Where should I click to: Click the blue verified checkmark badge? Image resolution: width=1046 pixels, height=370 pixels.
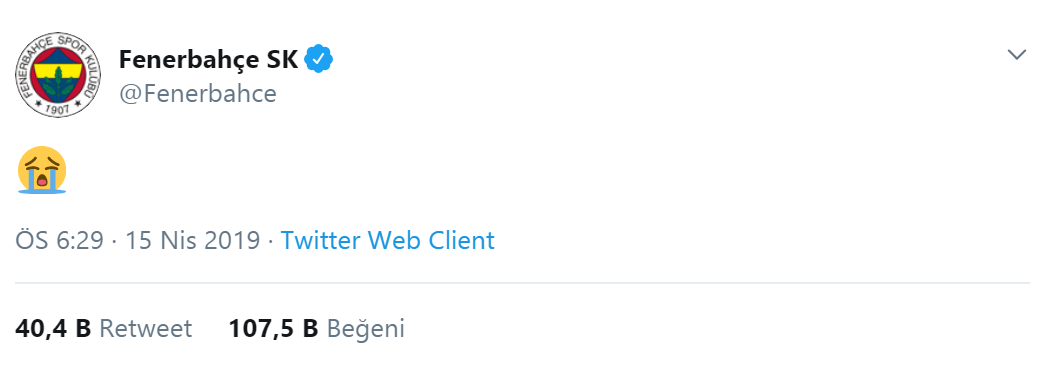319,60
